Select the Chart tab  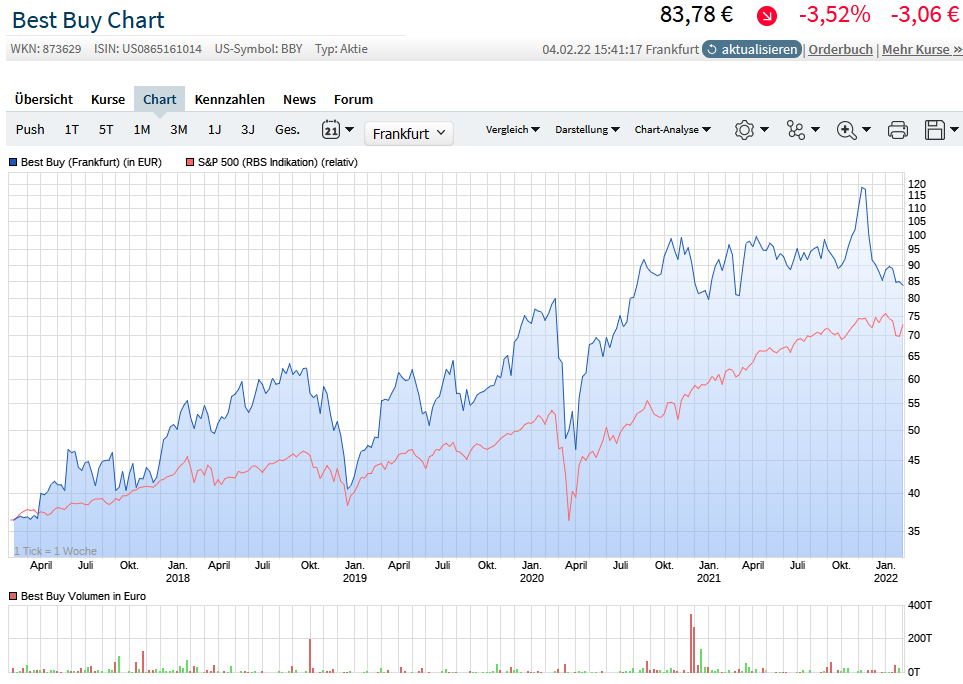(x=160, y=99)
